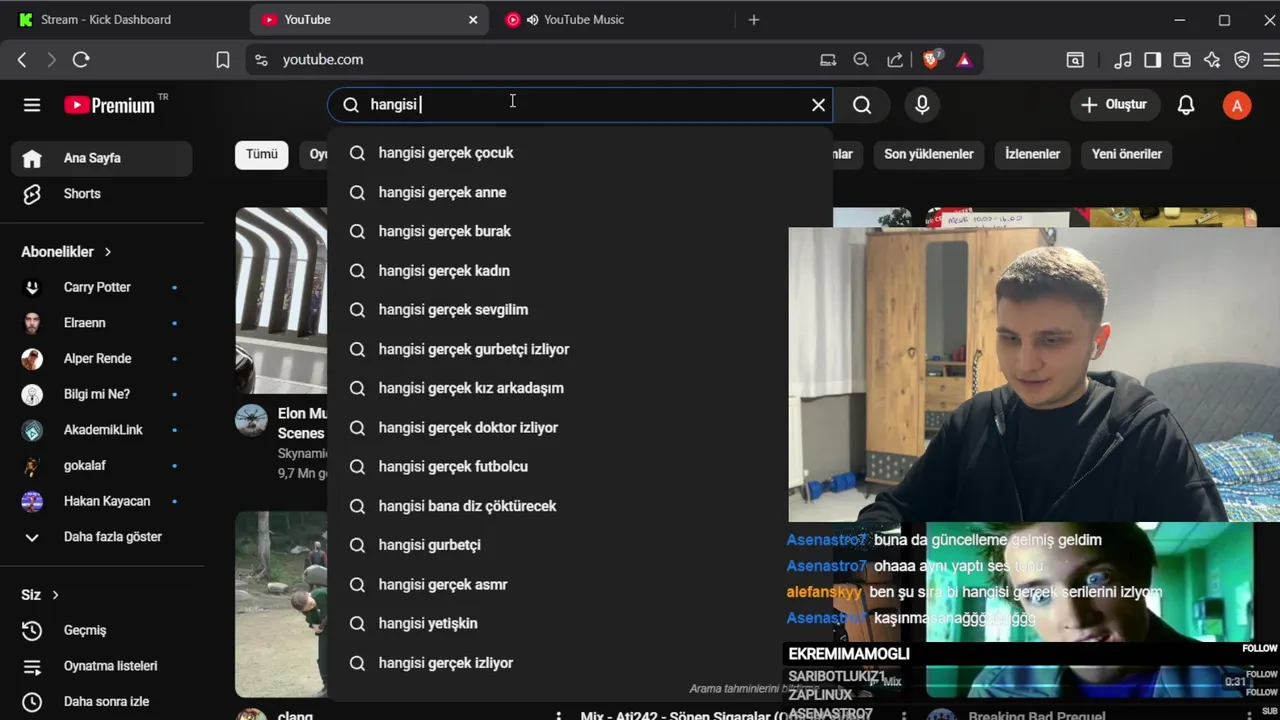The image size is (1280, 720).
Task: Clear the search box with the X
Action: (x=818, y=105)
